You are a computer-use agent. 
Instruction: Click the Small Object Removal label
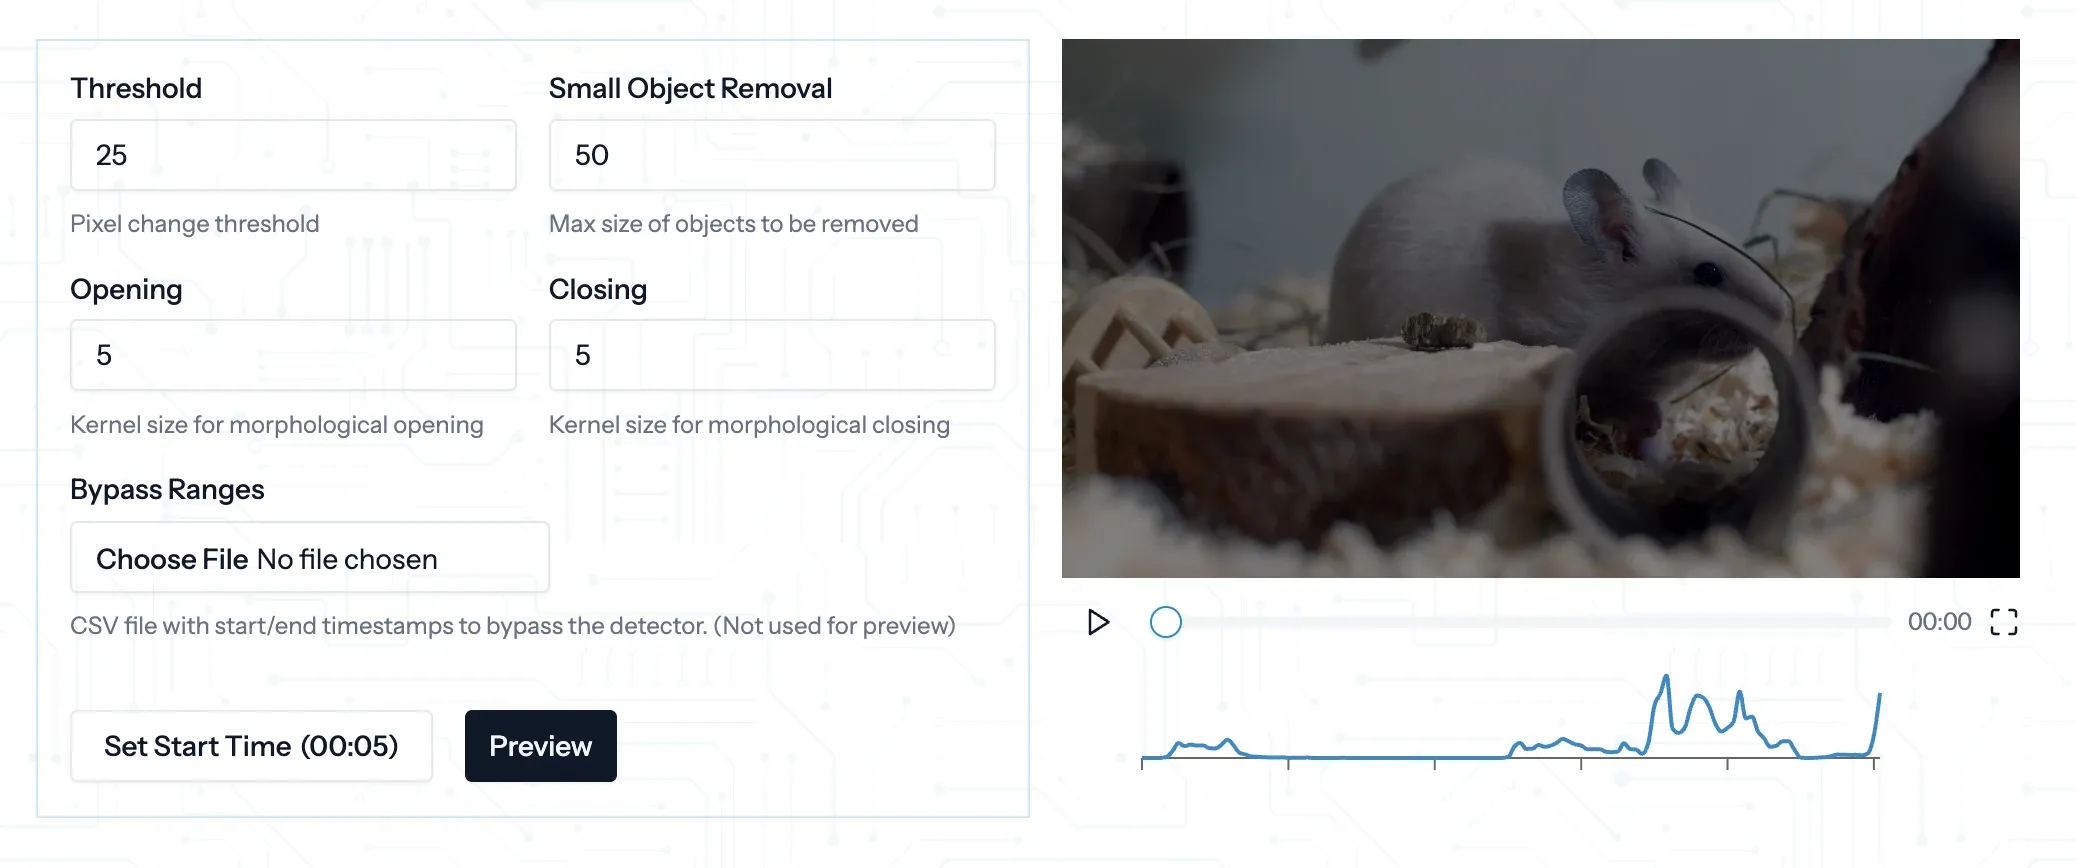tap(690, 89)
